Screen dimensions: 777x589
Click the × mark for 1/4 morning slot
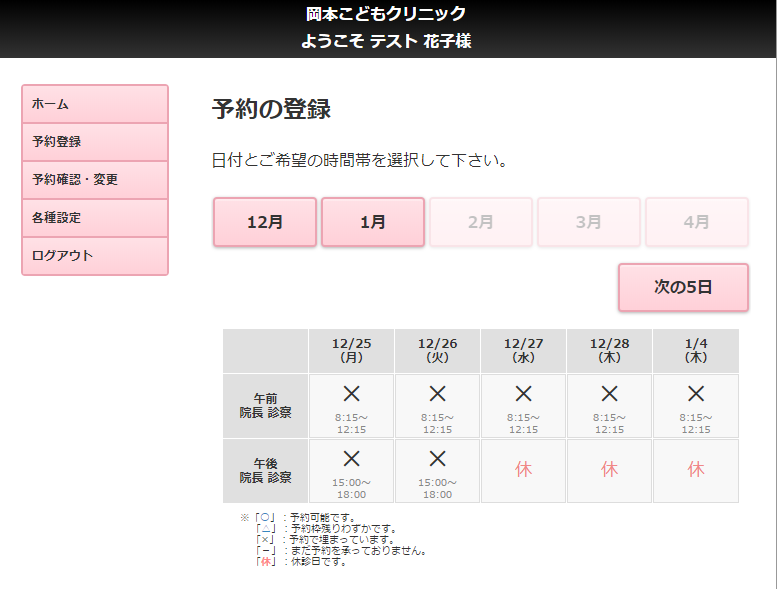696,394
